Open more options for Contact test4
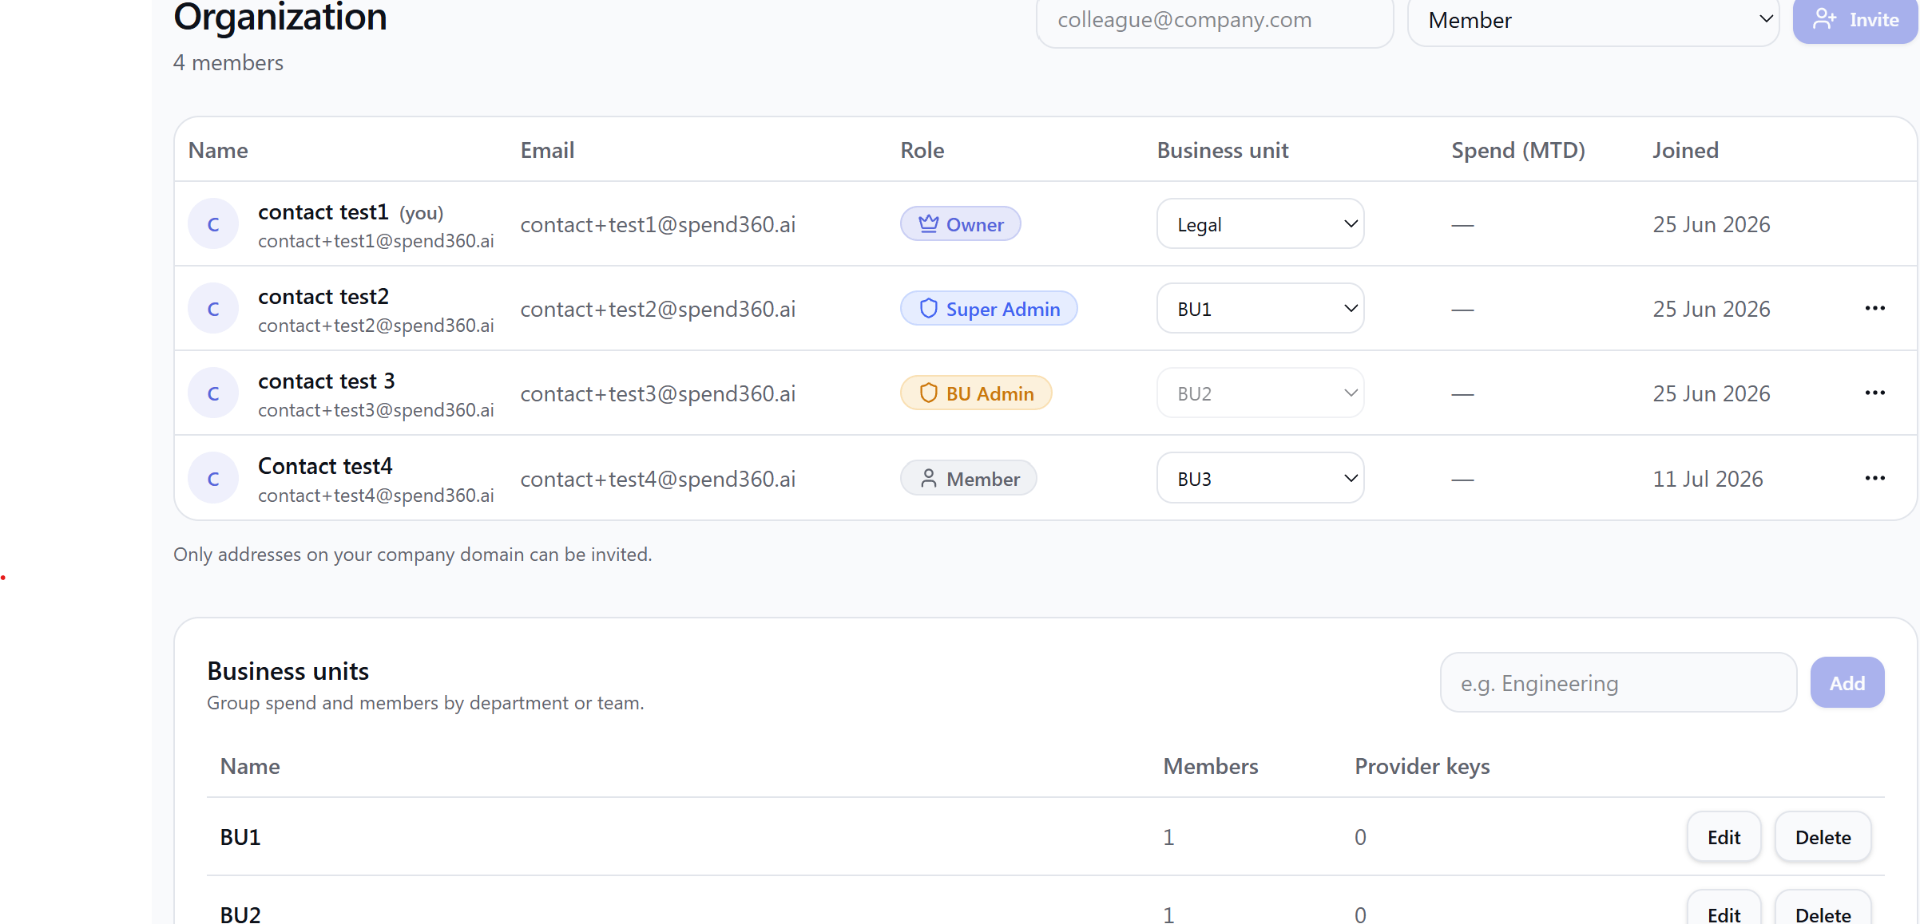The height and width of the screenshot is (924, 1920). pos(1875,478)
